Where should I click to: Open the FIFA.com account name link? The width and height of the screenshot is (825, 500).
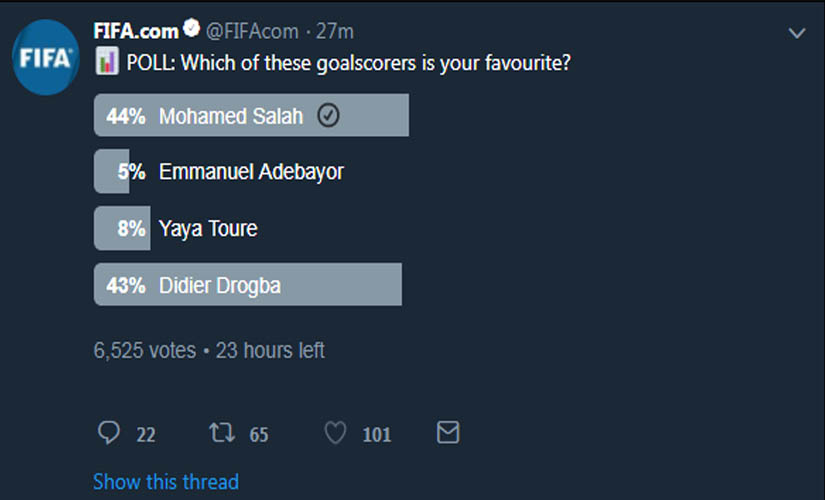pyautogui.click(x=134, y=32)
